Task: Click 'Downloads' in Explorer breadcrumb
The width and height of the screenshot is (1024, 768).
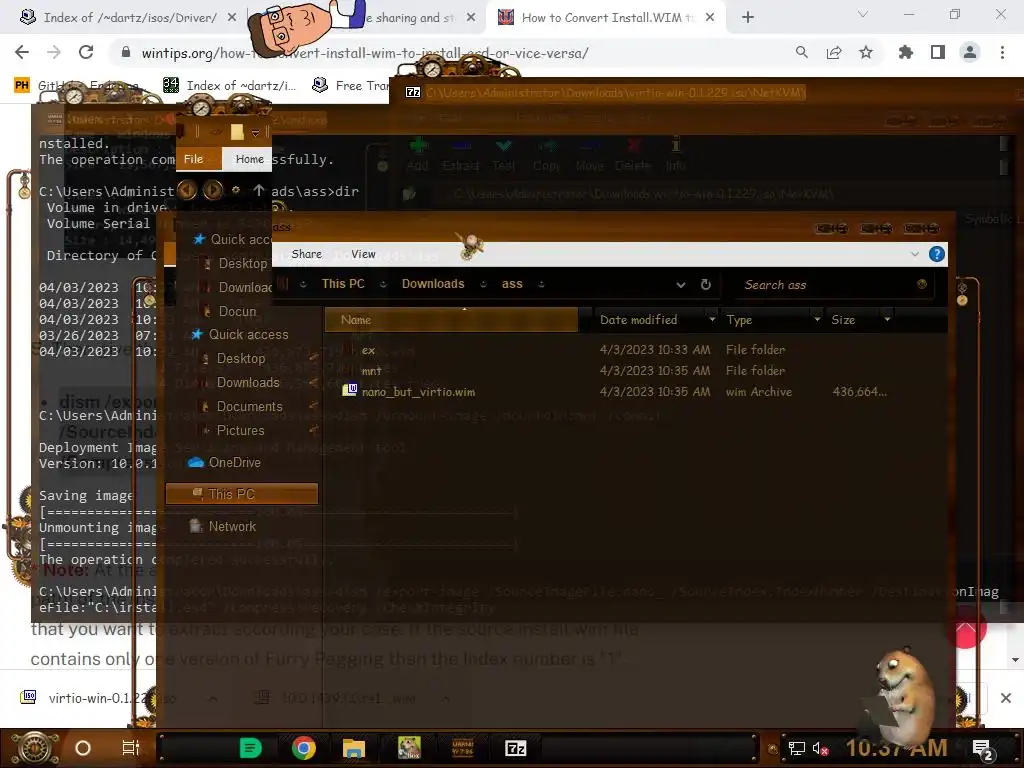Action: [x=433, y=284]
